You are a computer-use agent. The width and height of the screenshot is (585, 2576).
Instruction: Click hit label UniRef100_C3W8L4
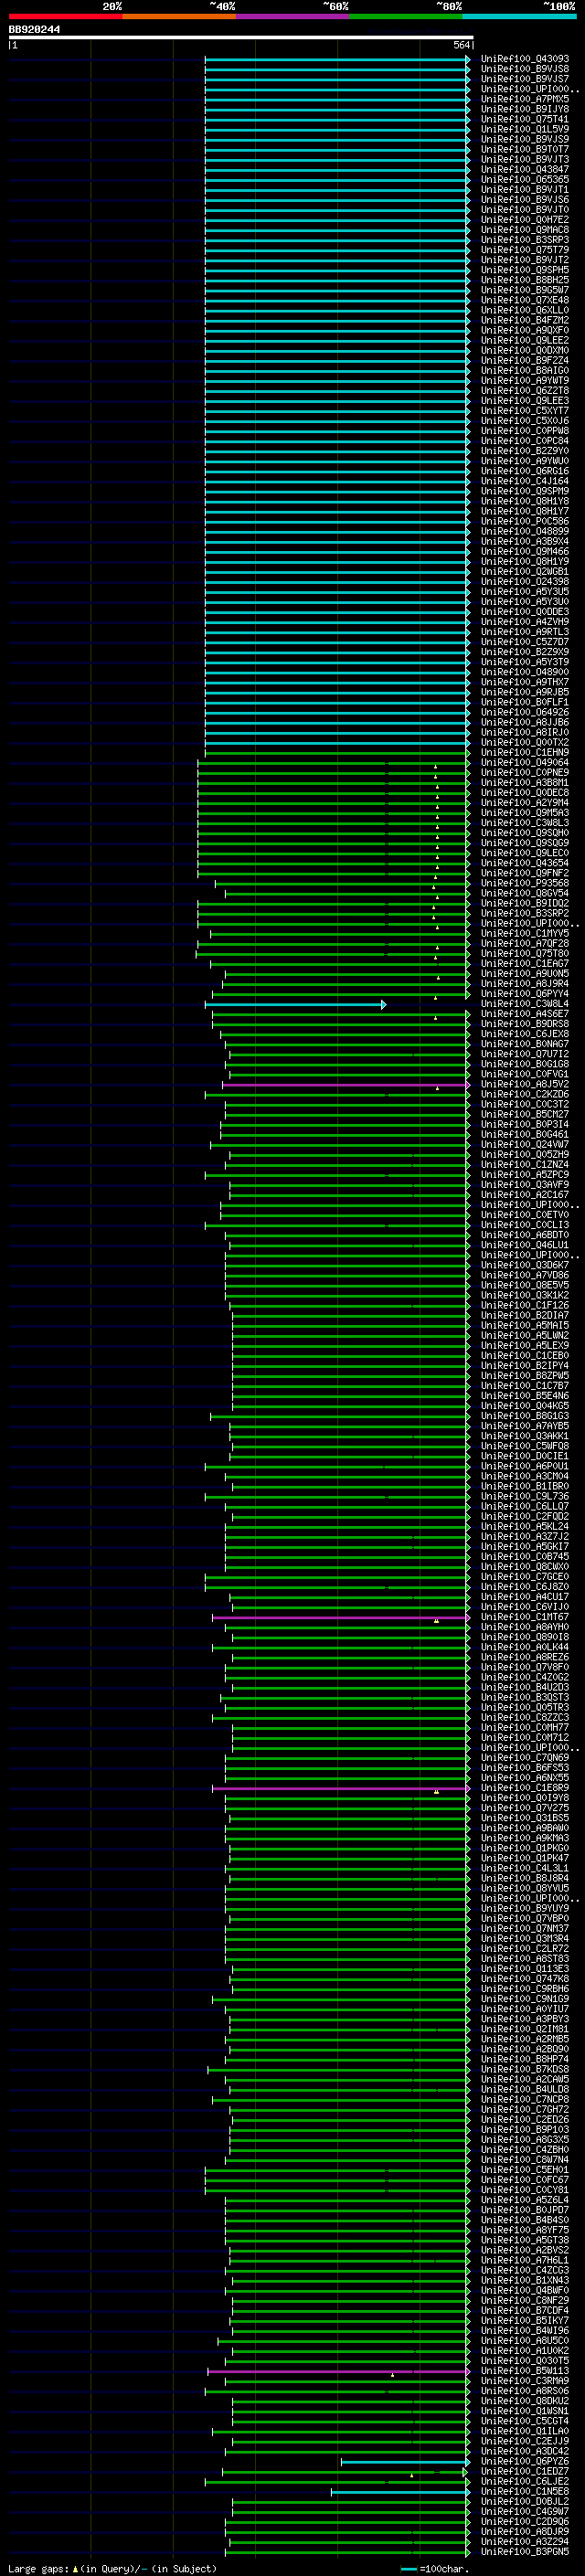coord(525,1004)
